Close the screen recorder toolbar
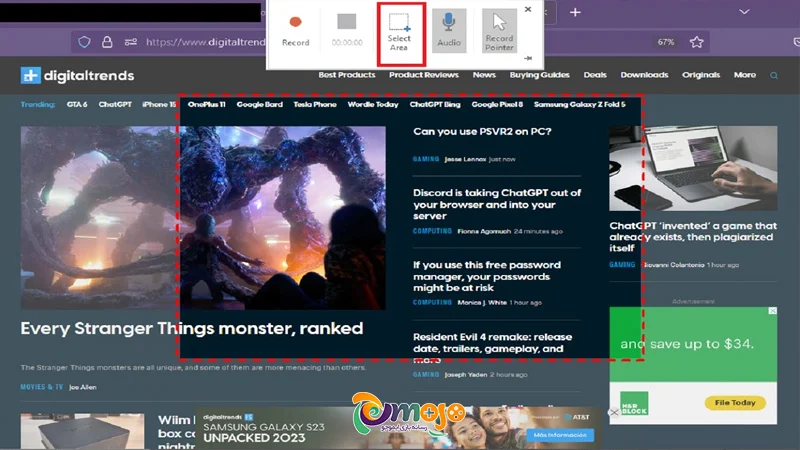 point(528,9)
